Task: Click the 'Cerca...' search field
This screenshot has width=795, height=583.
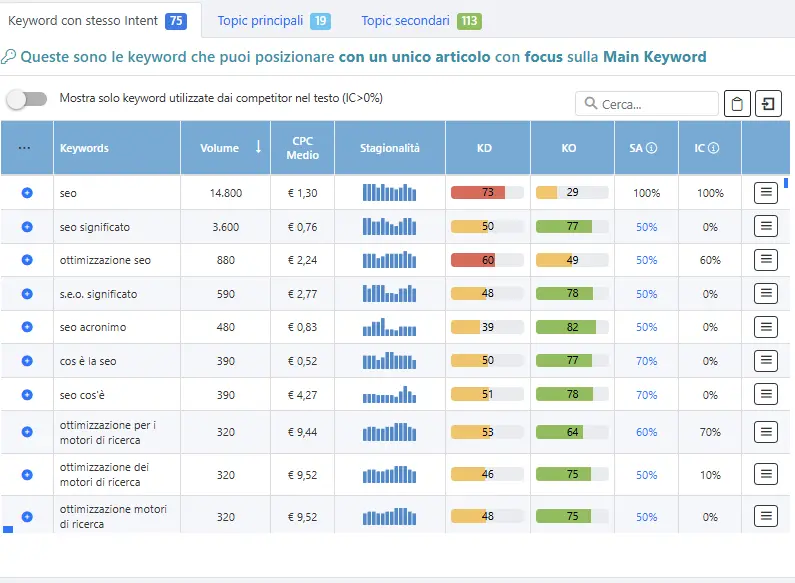Action: [647, 104]
